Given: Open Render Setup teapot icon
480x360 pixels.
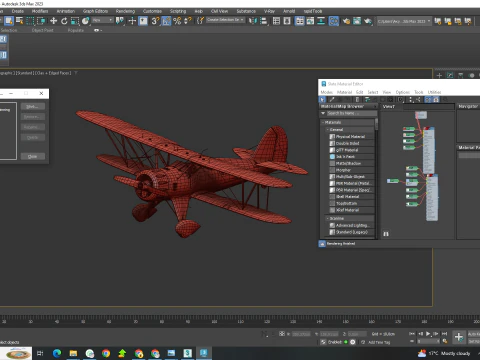Looking at the screenshot, I should pos(346,21).
